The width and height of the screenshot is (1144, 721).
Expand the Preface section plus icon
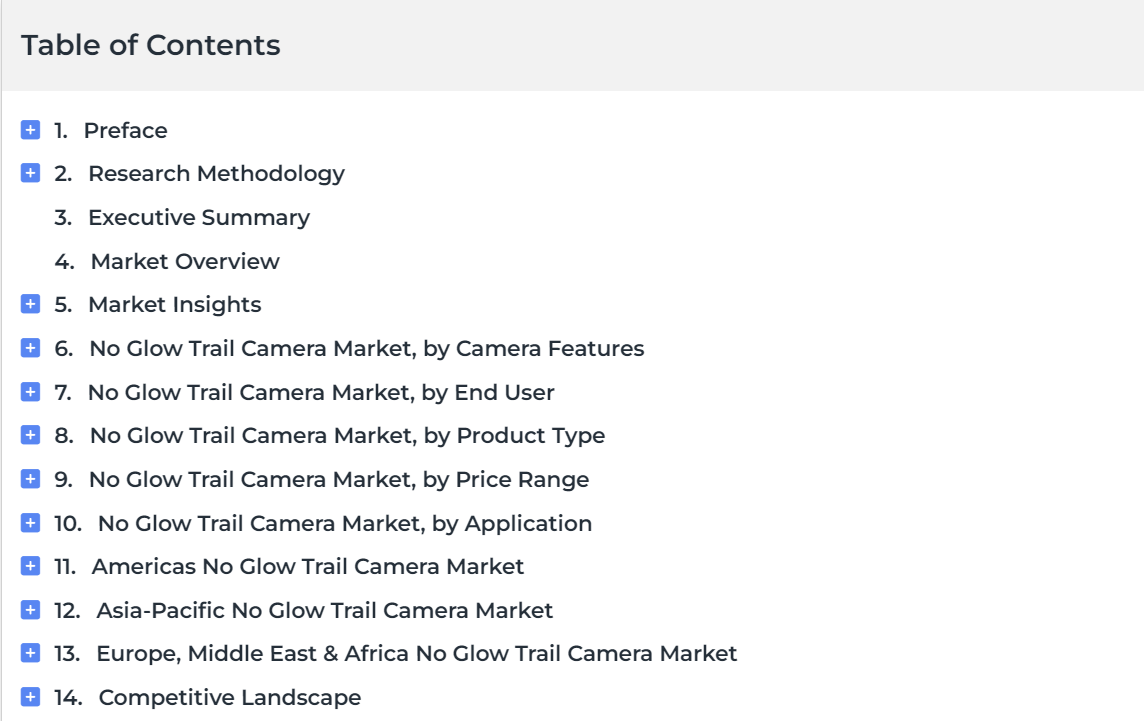pyautogui.click(x=30, y=130)
